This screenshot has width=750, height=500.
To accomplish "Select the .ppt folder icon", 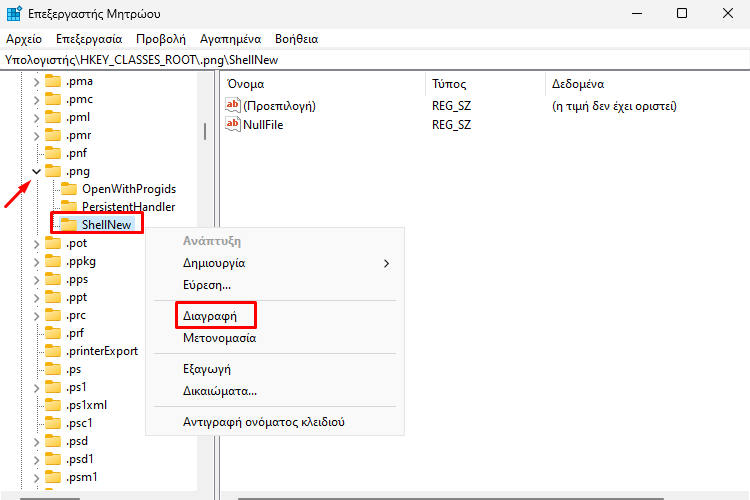I will (53, 297).
